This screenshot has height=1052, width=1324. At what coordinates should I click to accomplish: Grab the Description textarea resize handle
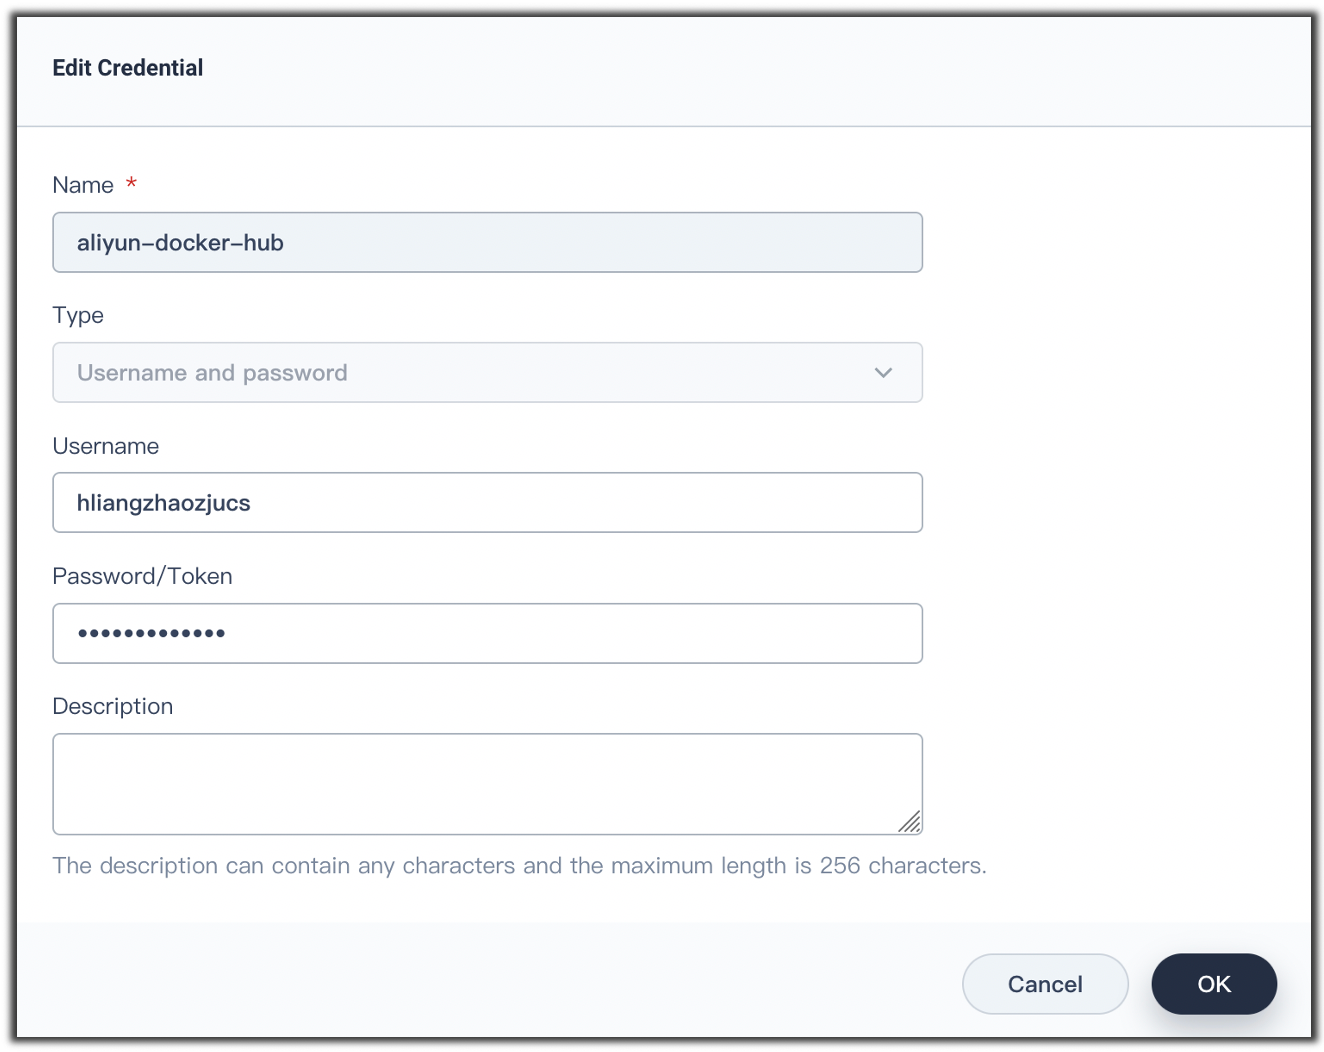pyautogui.click(x=910, y=823)
